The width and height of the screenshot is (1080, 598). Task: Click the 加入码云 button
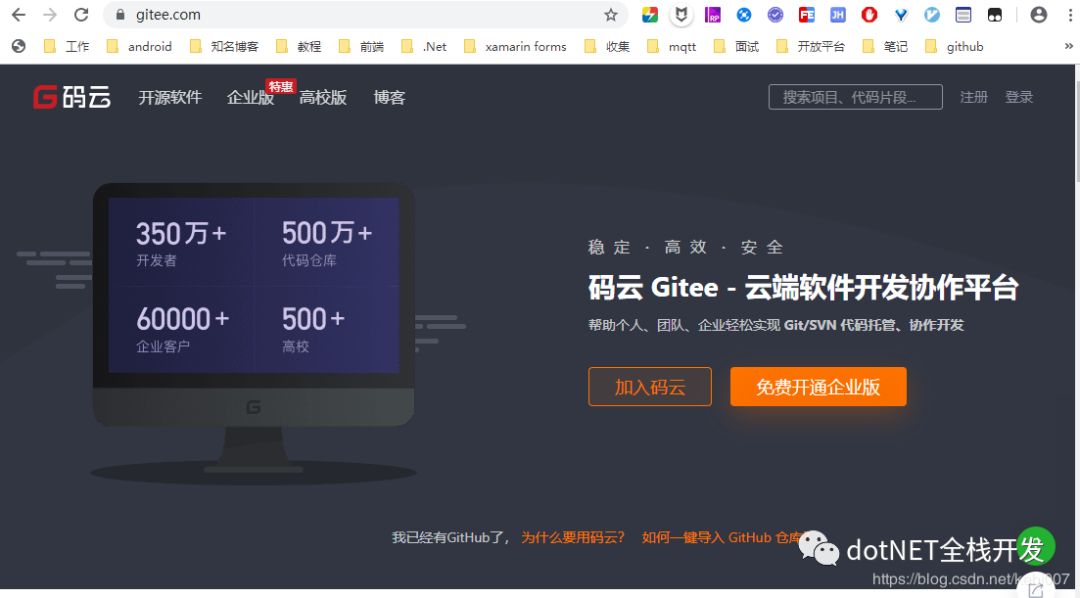[x=650, y=386]
